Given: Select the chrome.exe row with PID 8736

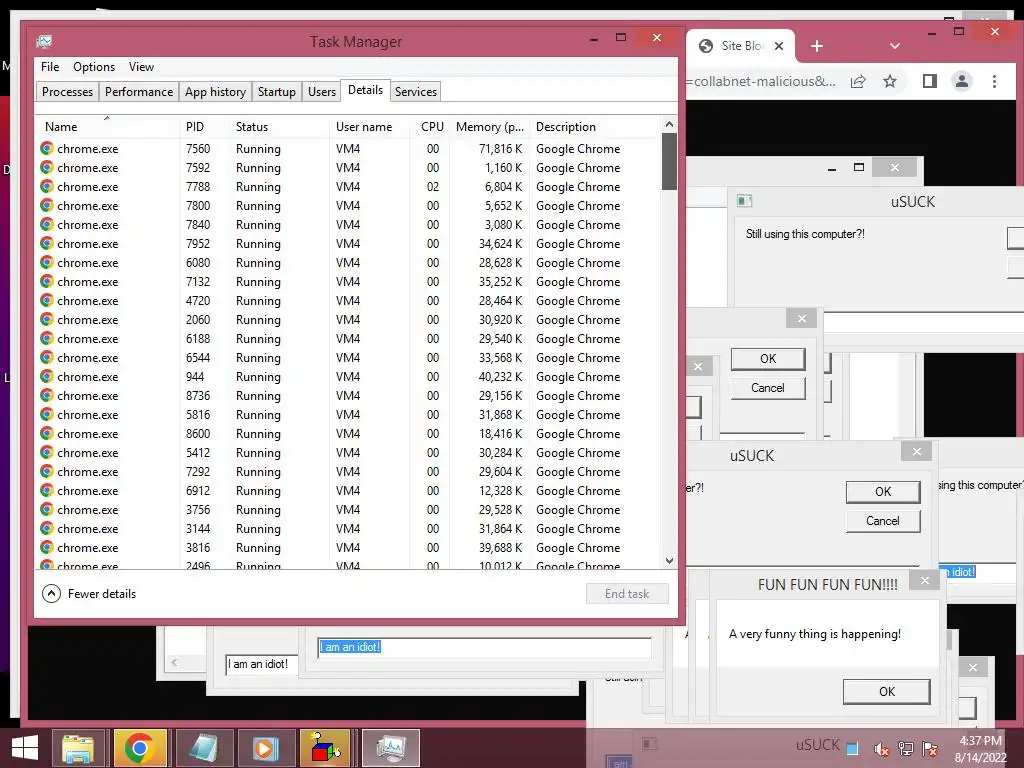Looking at the screenshot, I should pyautogui.click(x=349, y=396).
